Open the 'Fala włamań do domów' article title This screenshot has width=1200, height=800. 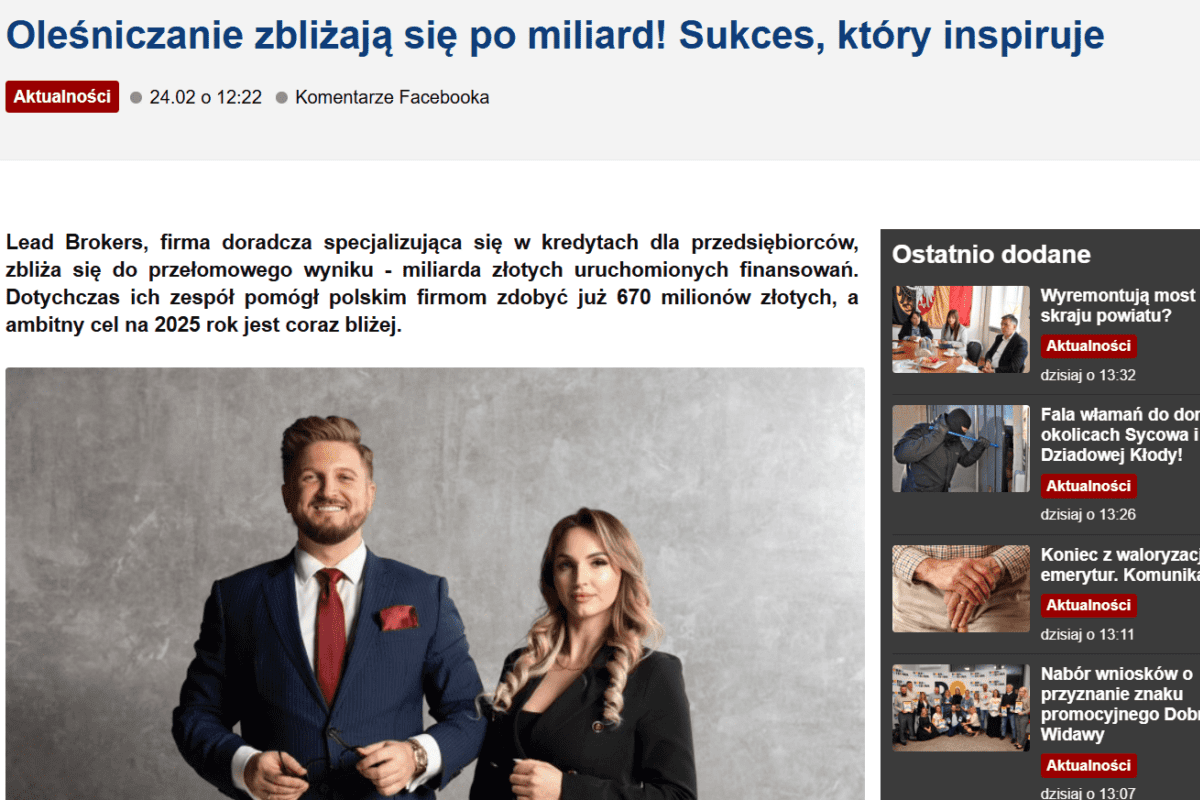[1120, 434]
